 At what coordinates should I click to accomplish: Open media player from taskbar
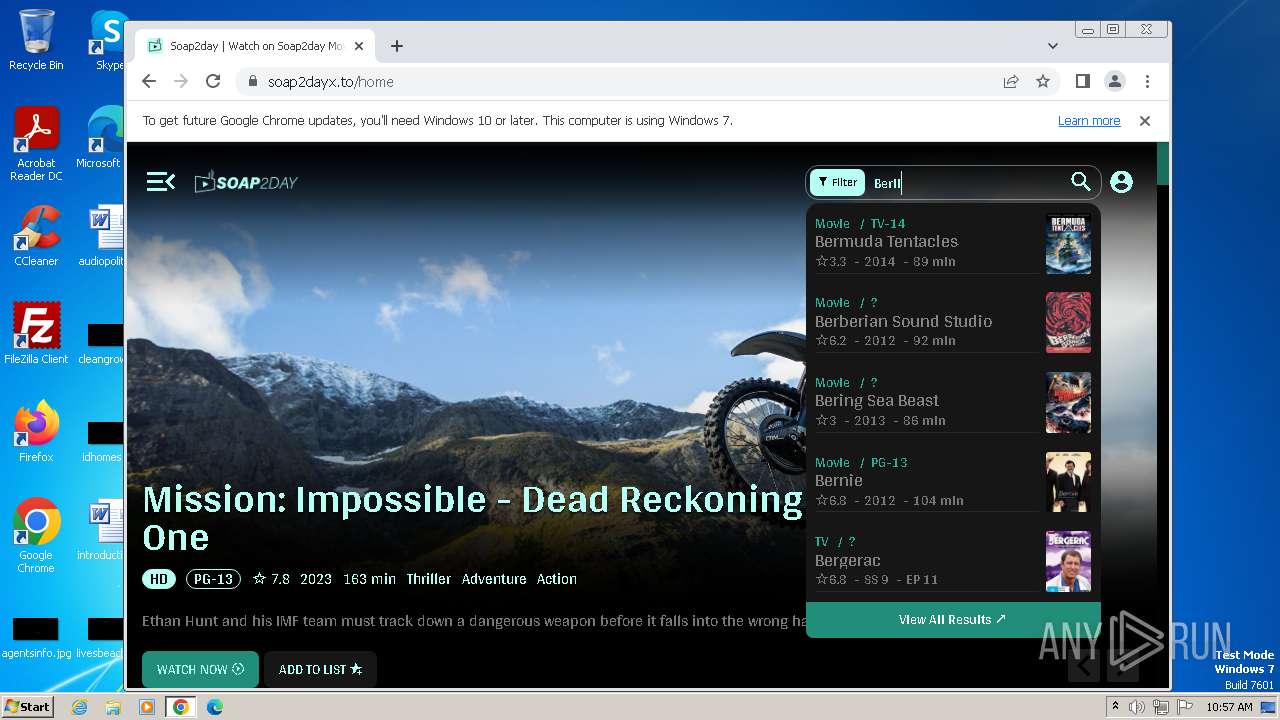[147, 707]
